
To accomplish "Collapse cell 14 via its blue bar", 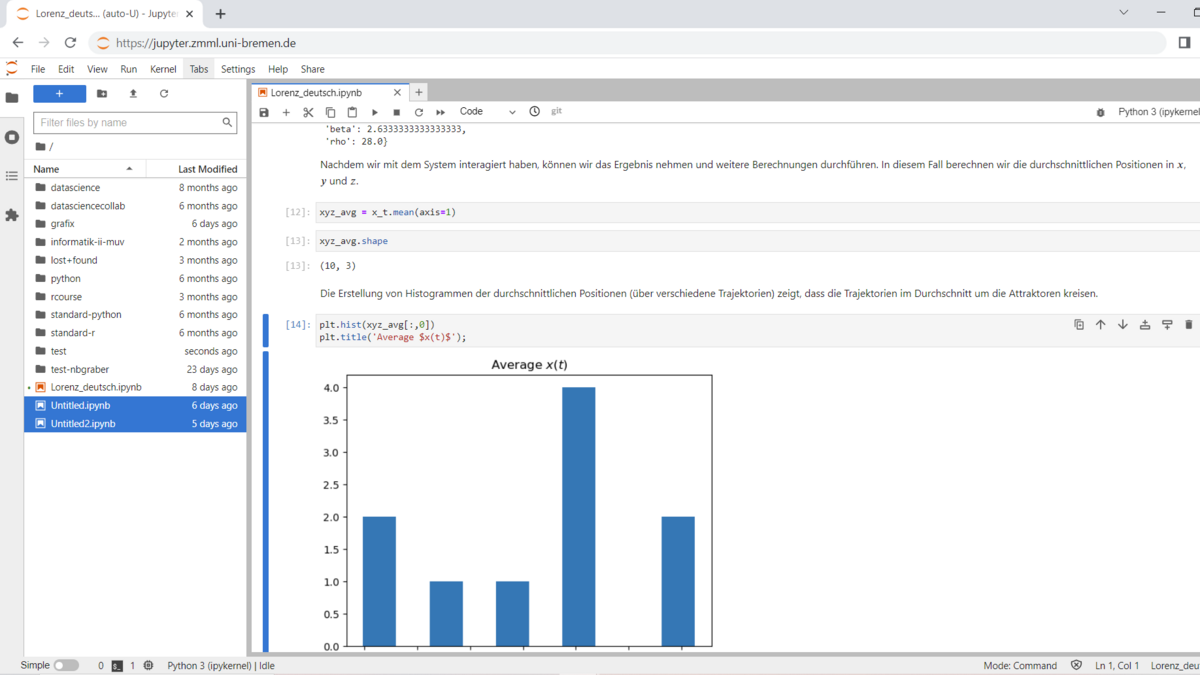I will pos(266,330).
